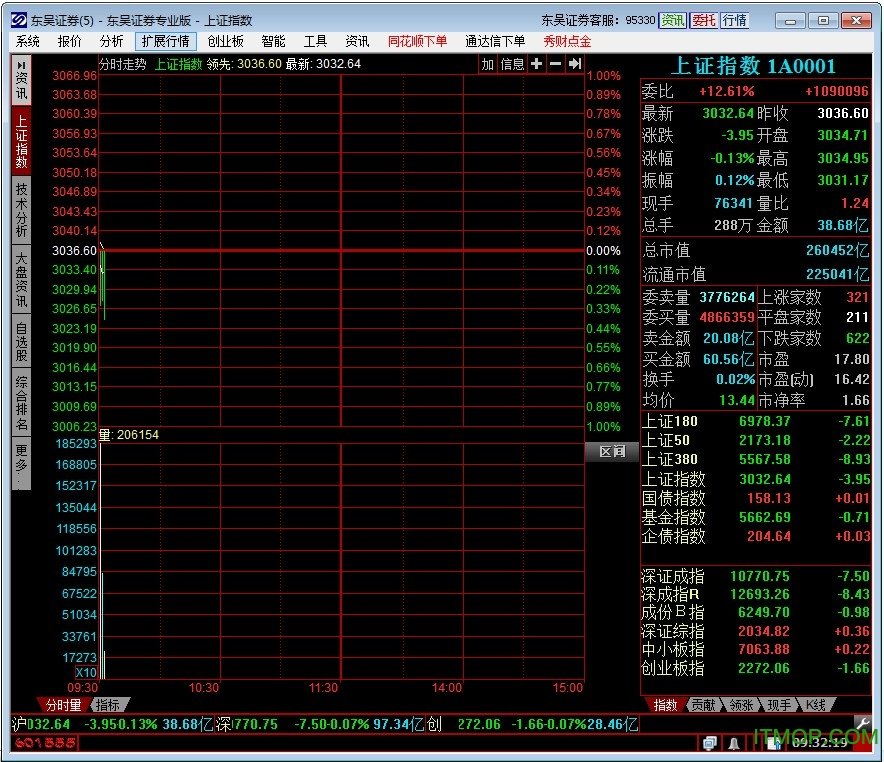Click the 委托 button in title bar
The image size is (884, 762).
pos(704,20)
